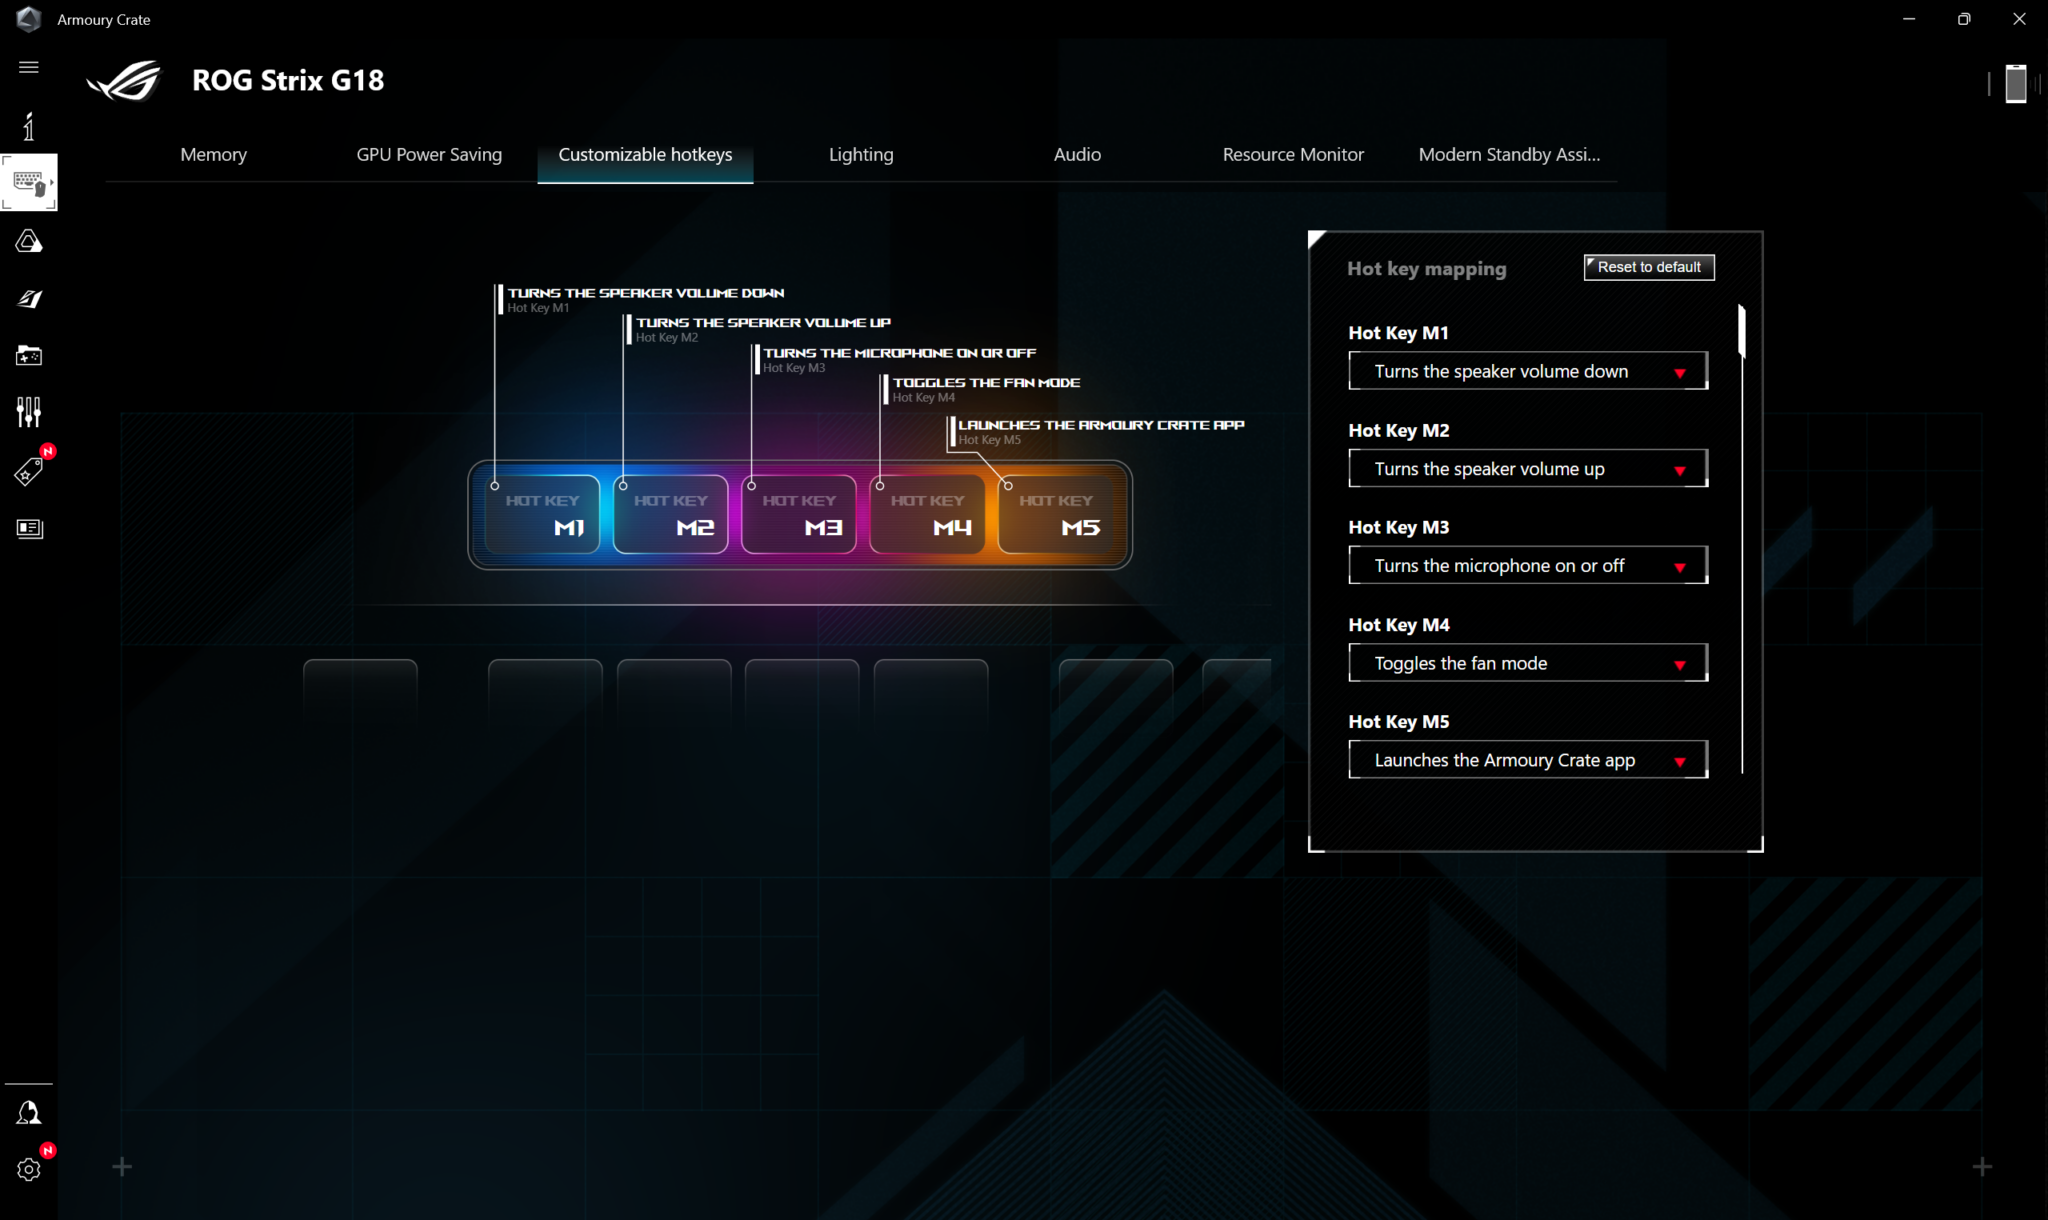This screenshot has width=2048, height=1220.
Task: Click the hot key mapping scrollbar
Action: [1741, 332]
